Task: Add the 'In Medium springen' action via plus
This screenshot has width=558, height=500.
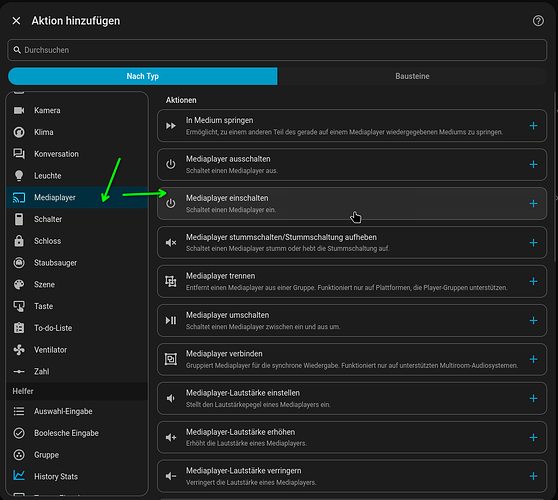Action: [533, 126]
